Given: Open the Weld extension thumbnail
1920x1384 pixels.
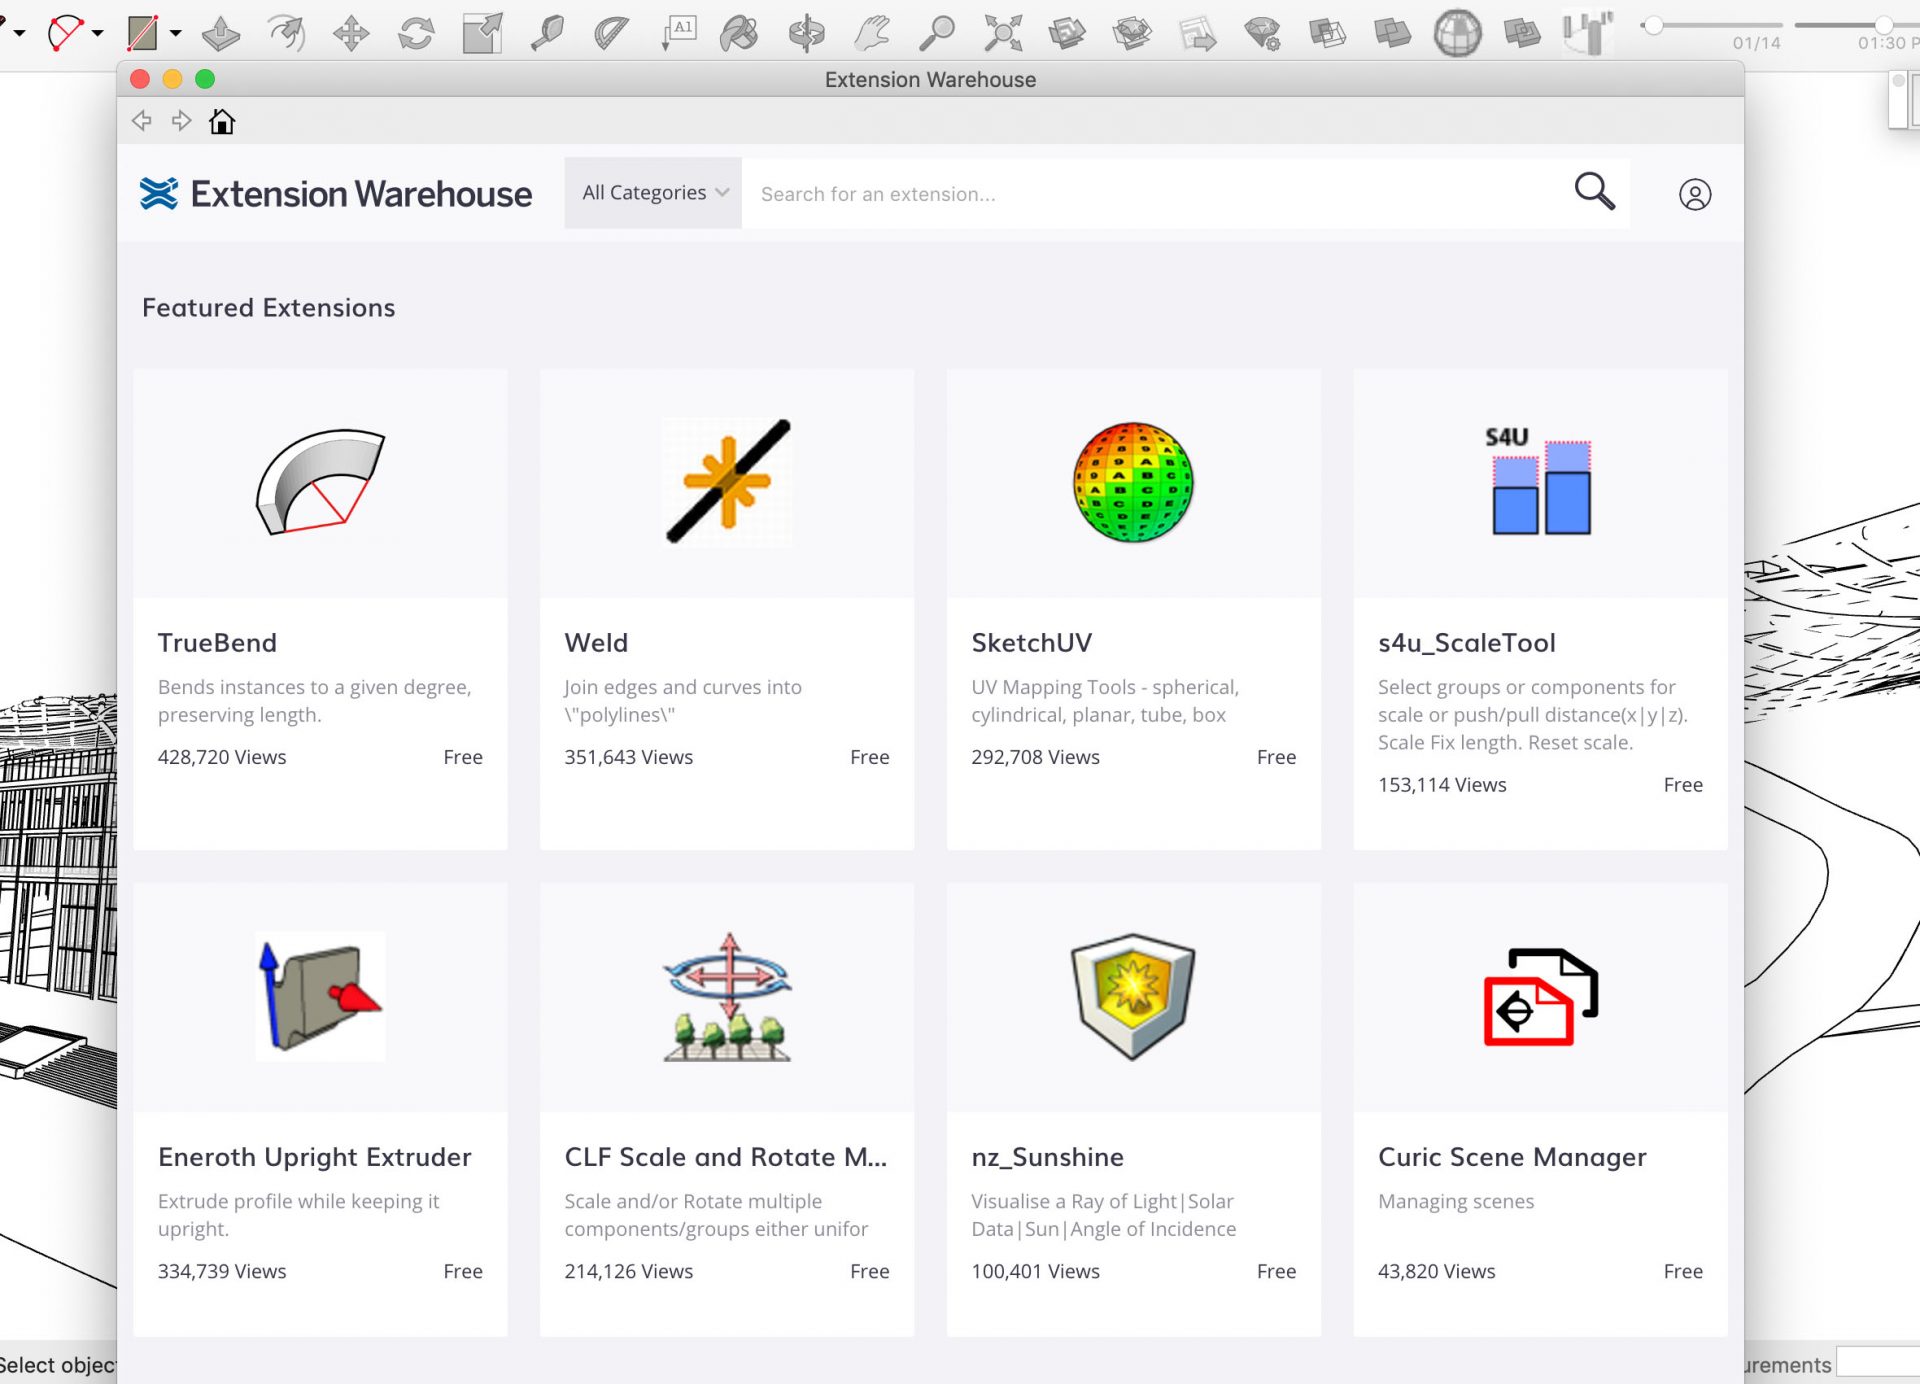Looking at the screenshot, I should click(x=727, y=483).
